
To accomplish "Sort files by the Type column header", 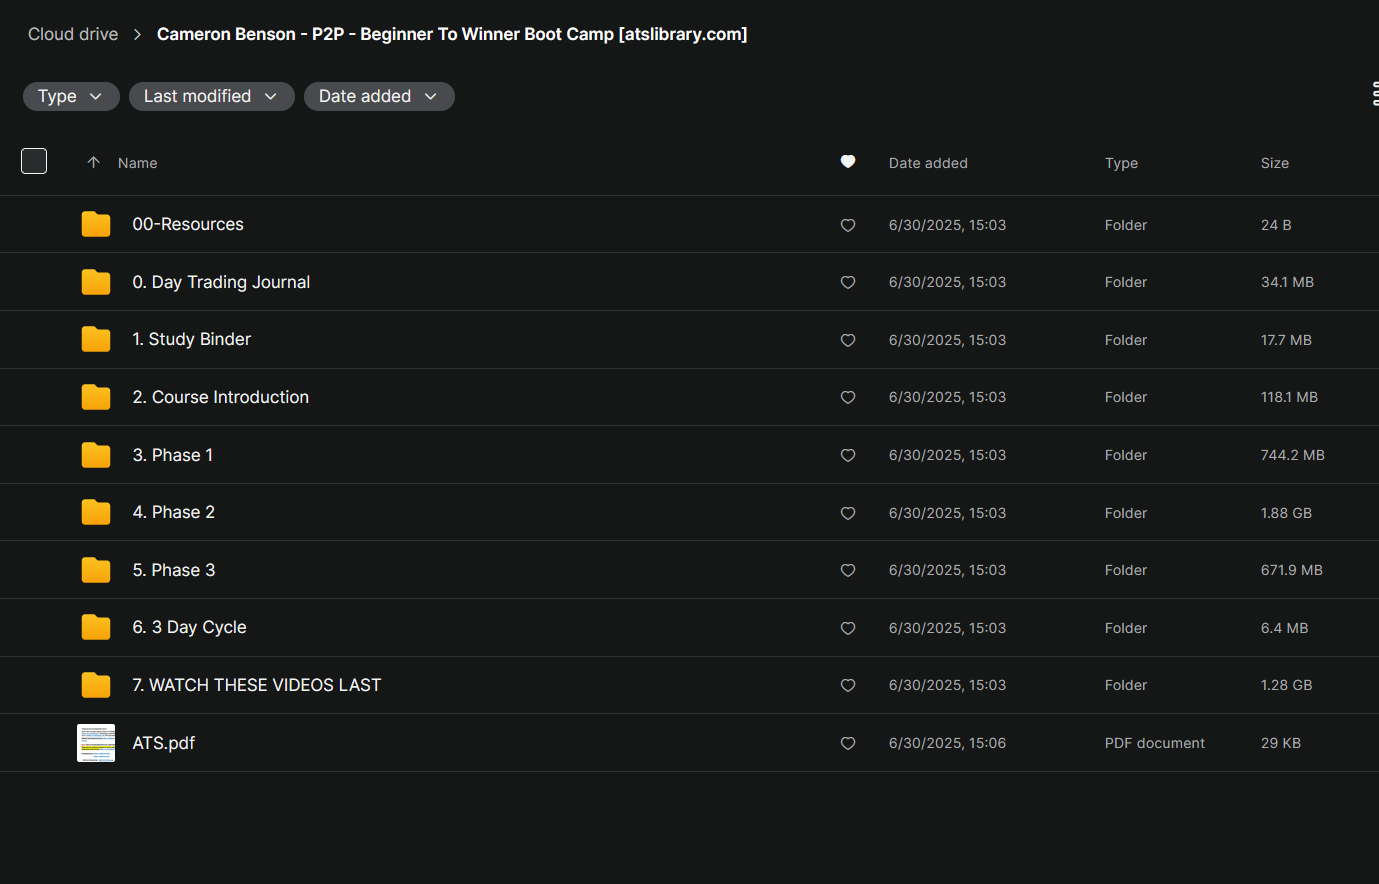I will tap(1121, 163).
